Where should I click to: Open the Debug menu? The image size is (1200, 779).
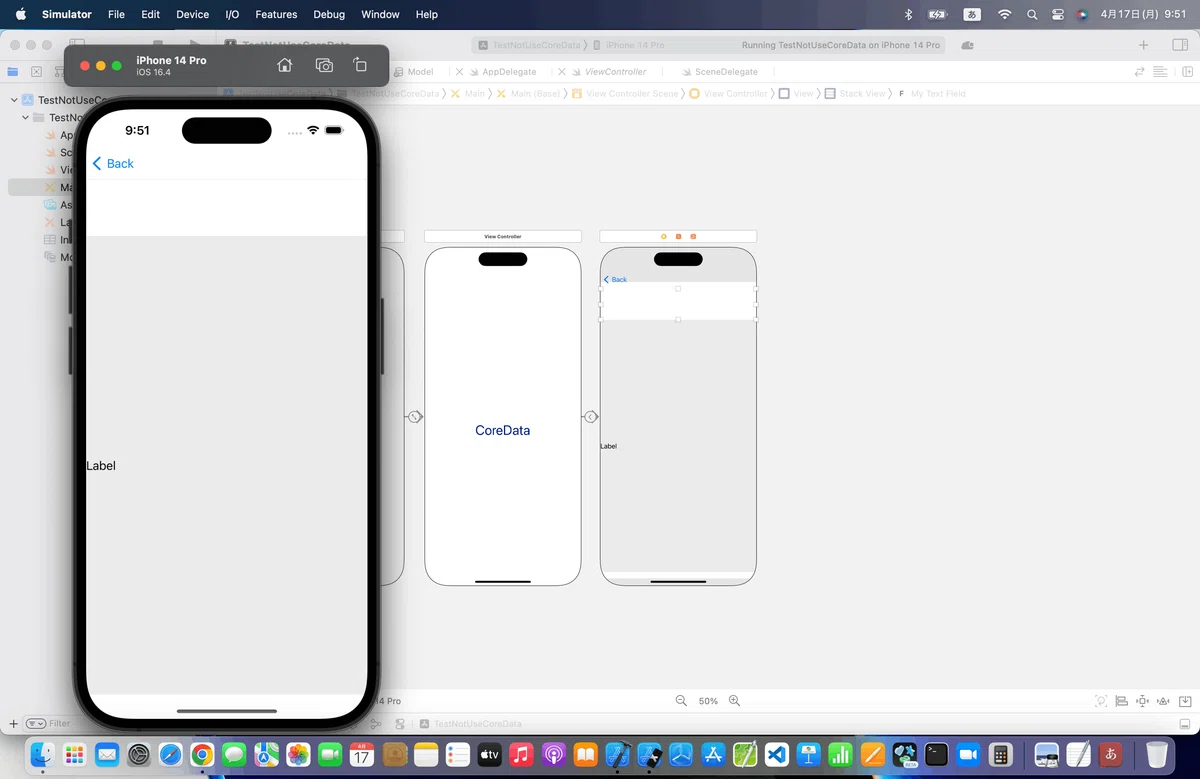pos(329,14)
